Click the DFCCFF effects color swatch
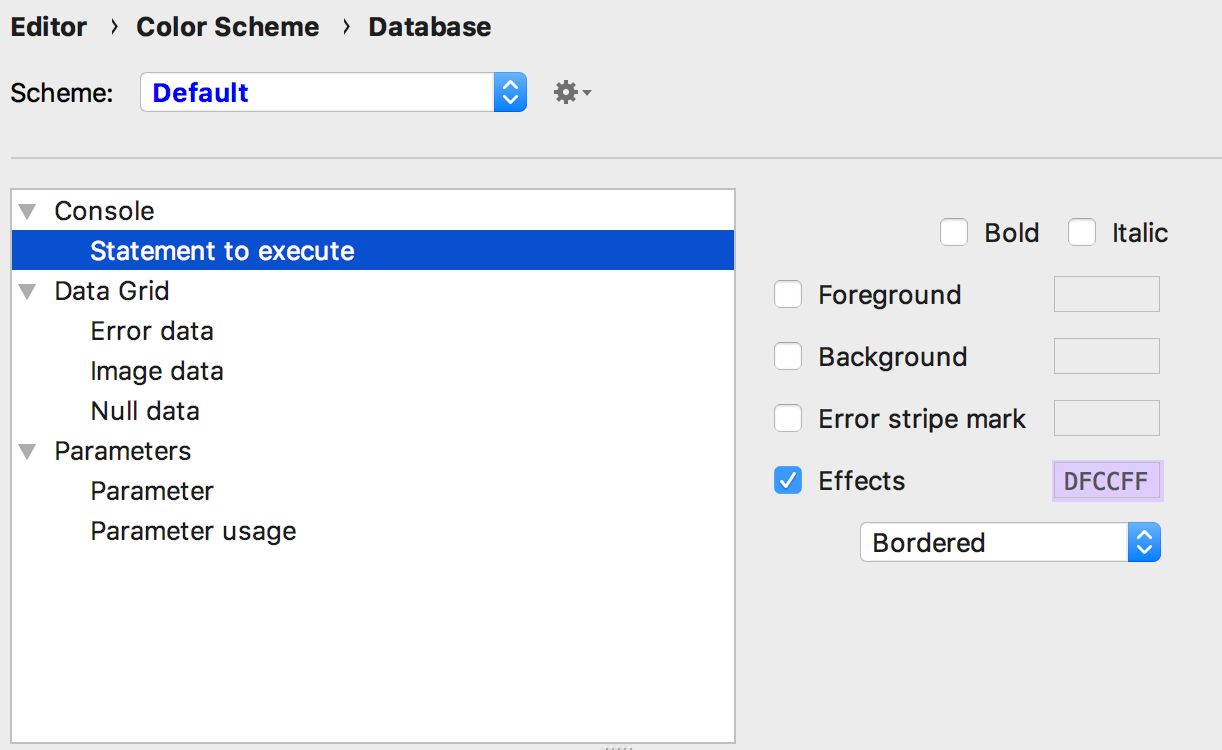 click(1106, 481)
